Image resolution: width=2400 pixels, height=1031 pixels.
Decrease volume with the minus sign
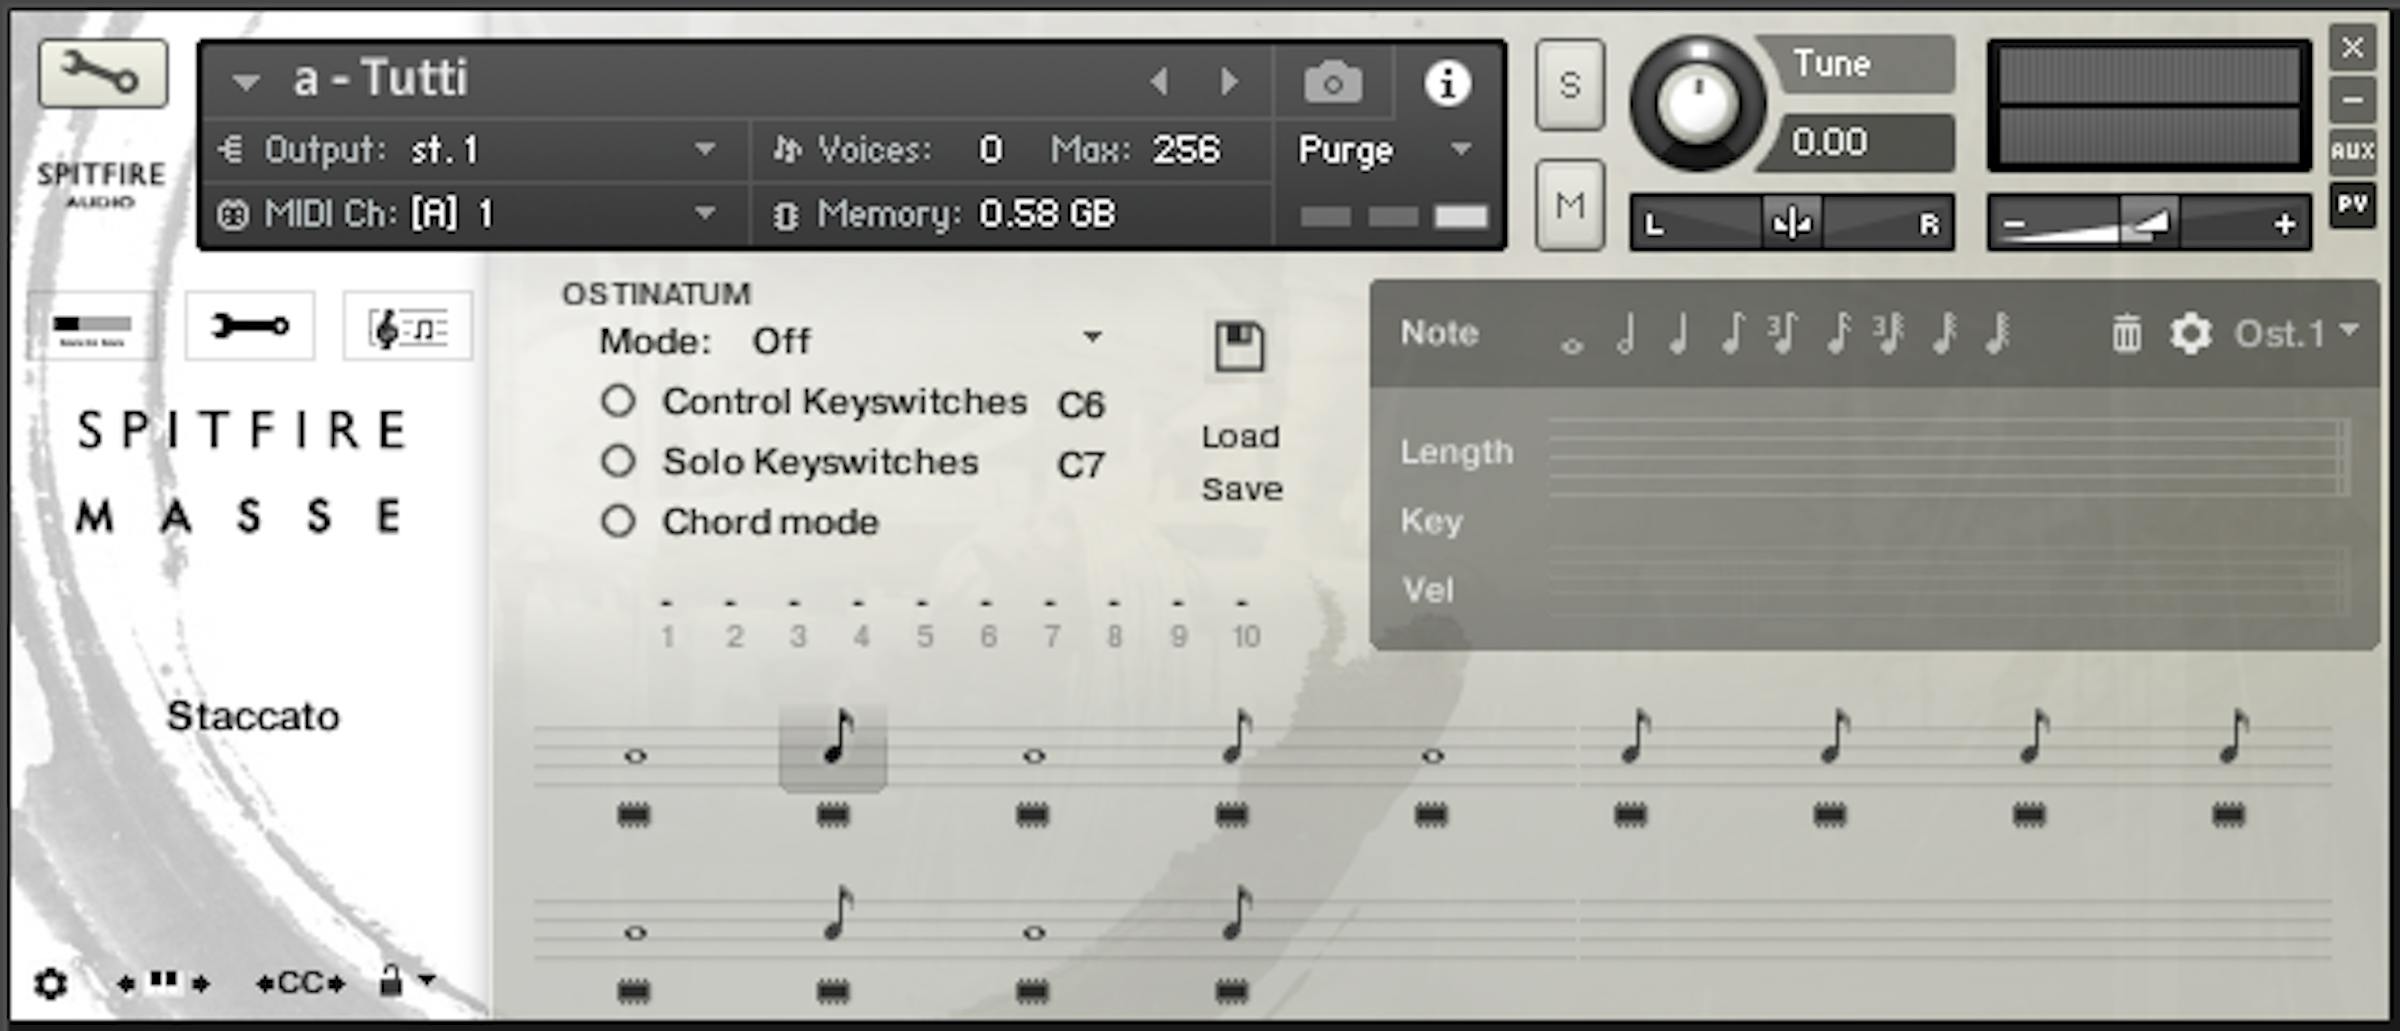click(x=2014, y=224)
